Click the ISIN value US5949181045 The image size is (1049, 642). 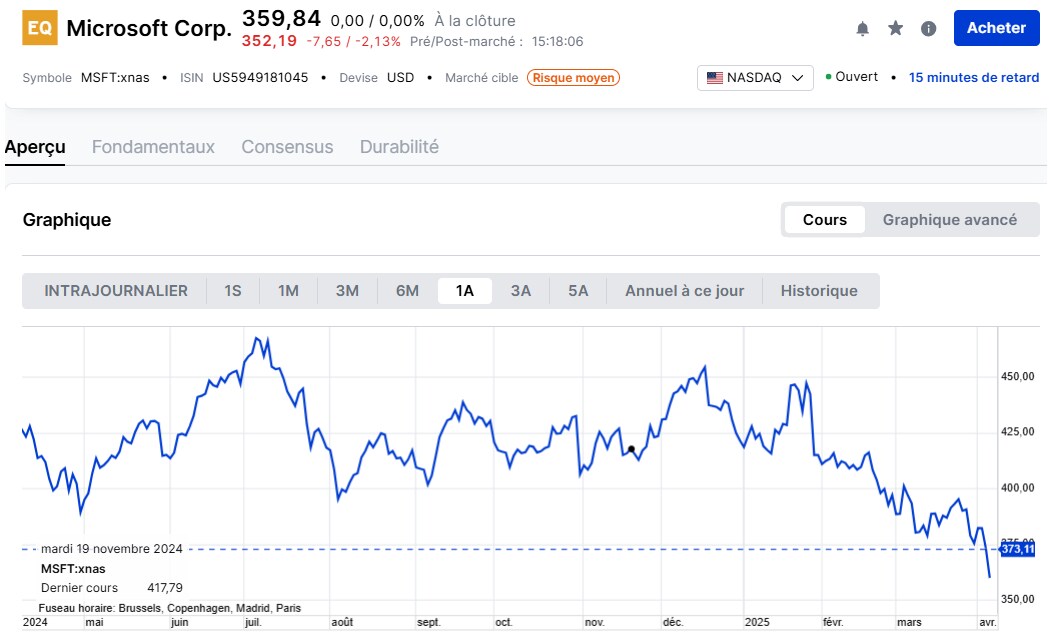[260, 78]
